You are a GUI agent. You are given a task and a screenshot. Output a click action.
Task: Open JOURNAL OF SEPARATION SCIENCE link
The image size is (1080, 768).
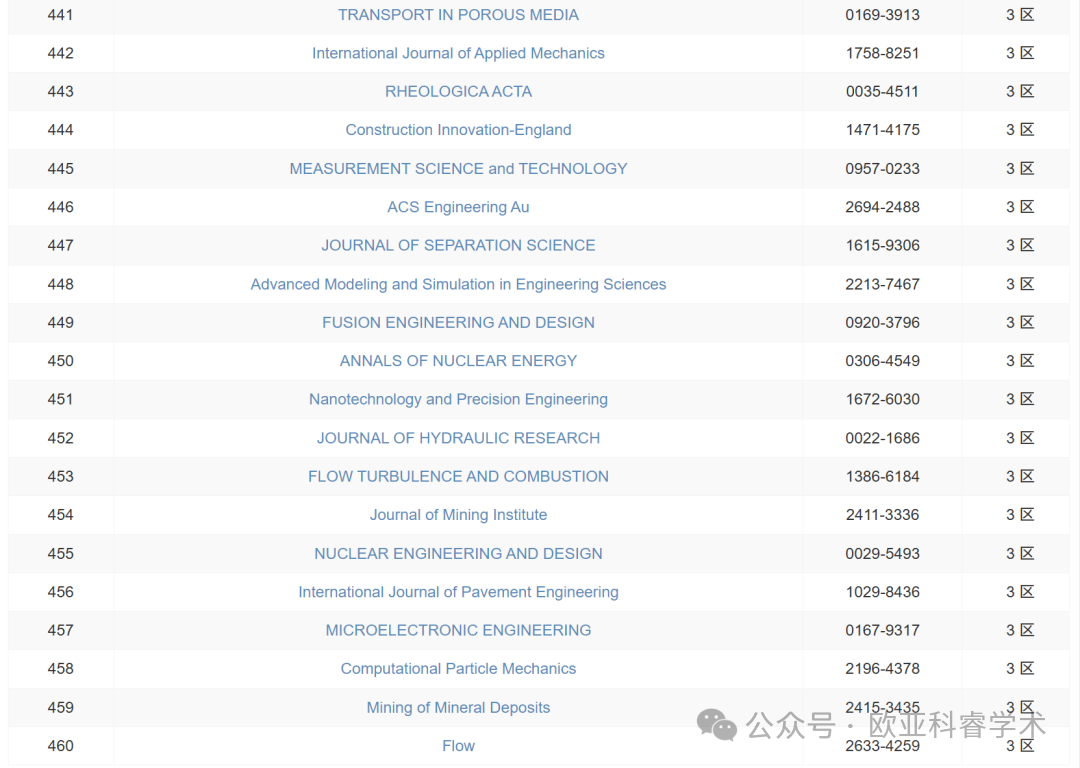coord(458,245)
